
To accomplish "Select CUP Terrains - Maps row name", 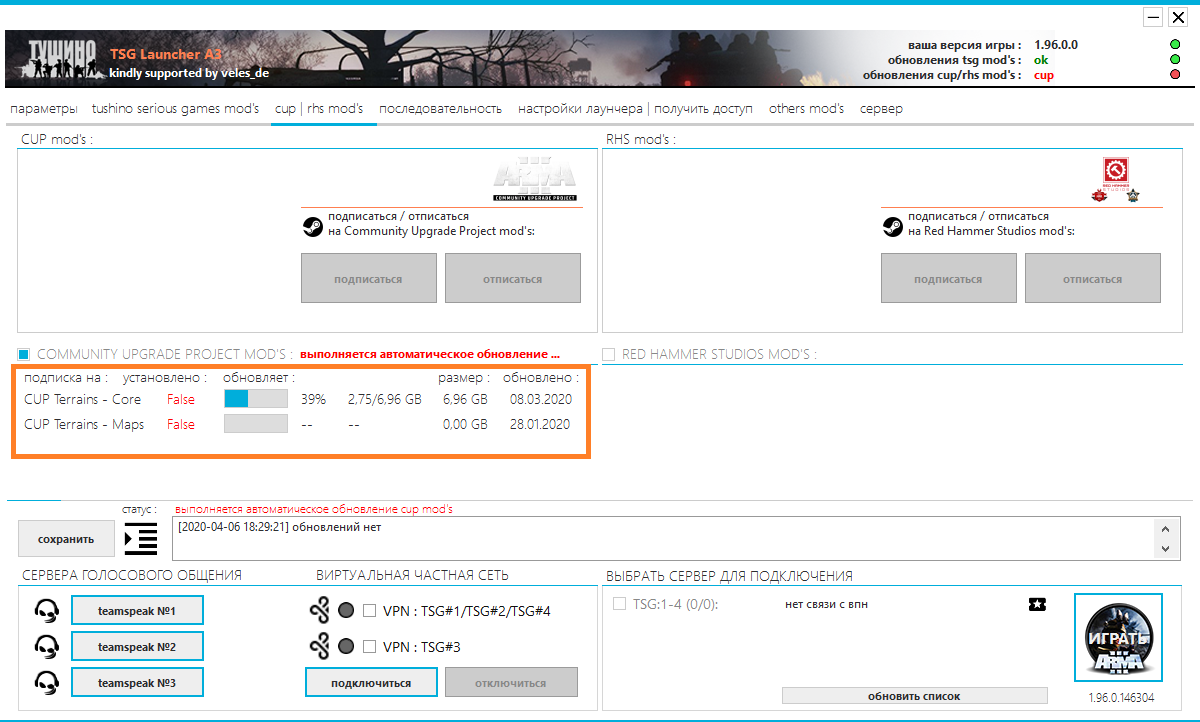I will tap(84, 424).
